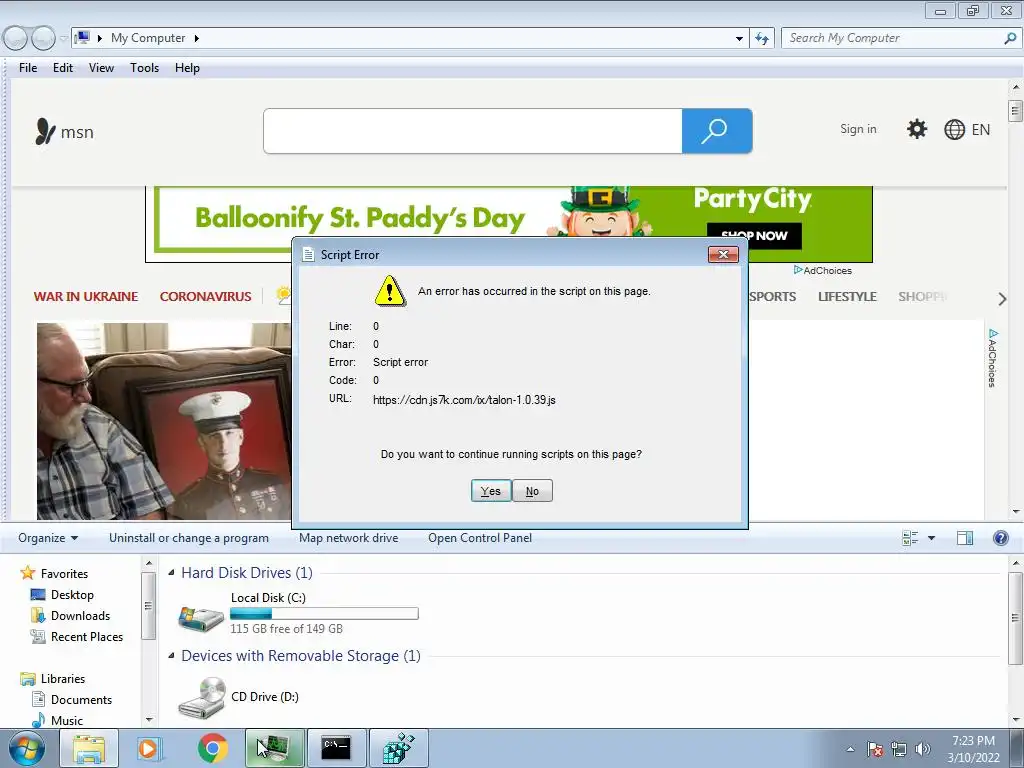
Task: Click the SHOP NOW banner button
Action: (x=754, y=236)
